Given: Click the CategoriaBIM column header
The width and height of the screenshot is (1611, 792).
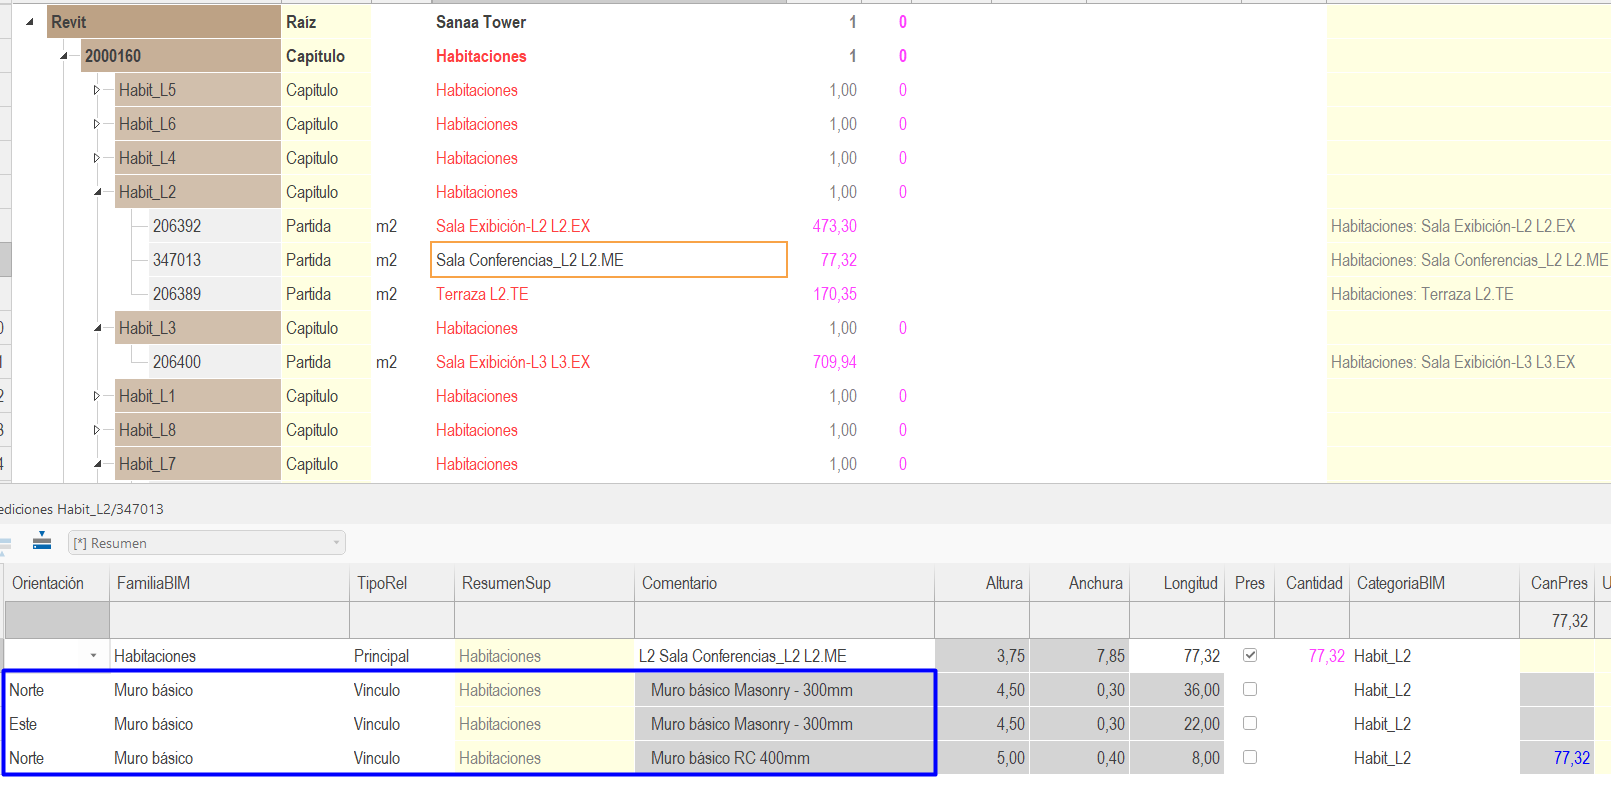Looking at the screenshot, I should pyautogui.click(x=1434, y=583).
